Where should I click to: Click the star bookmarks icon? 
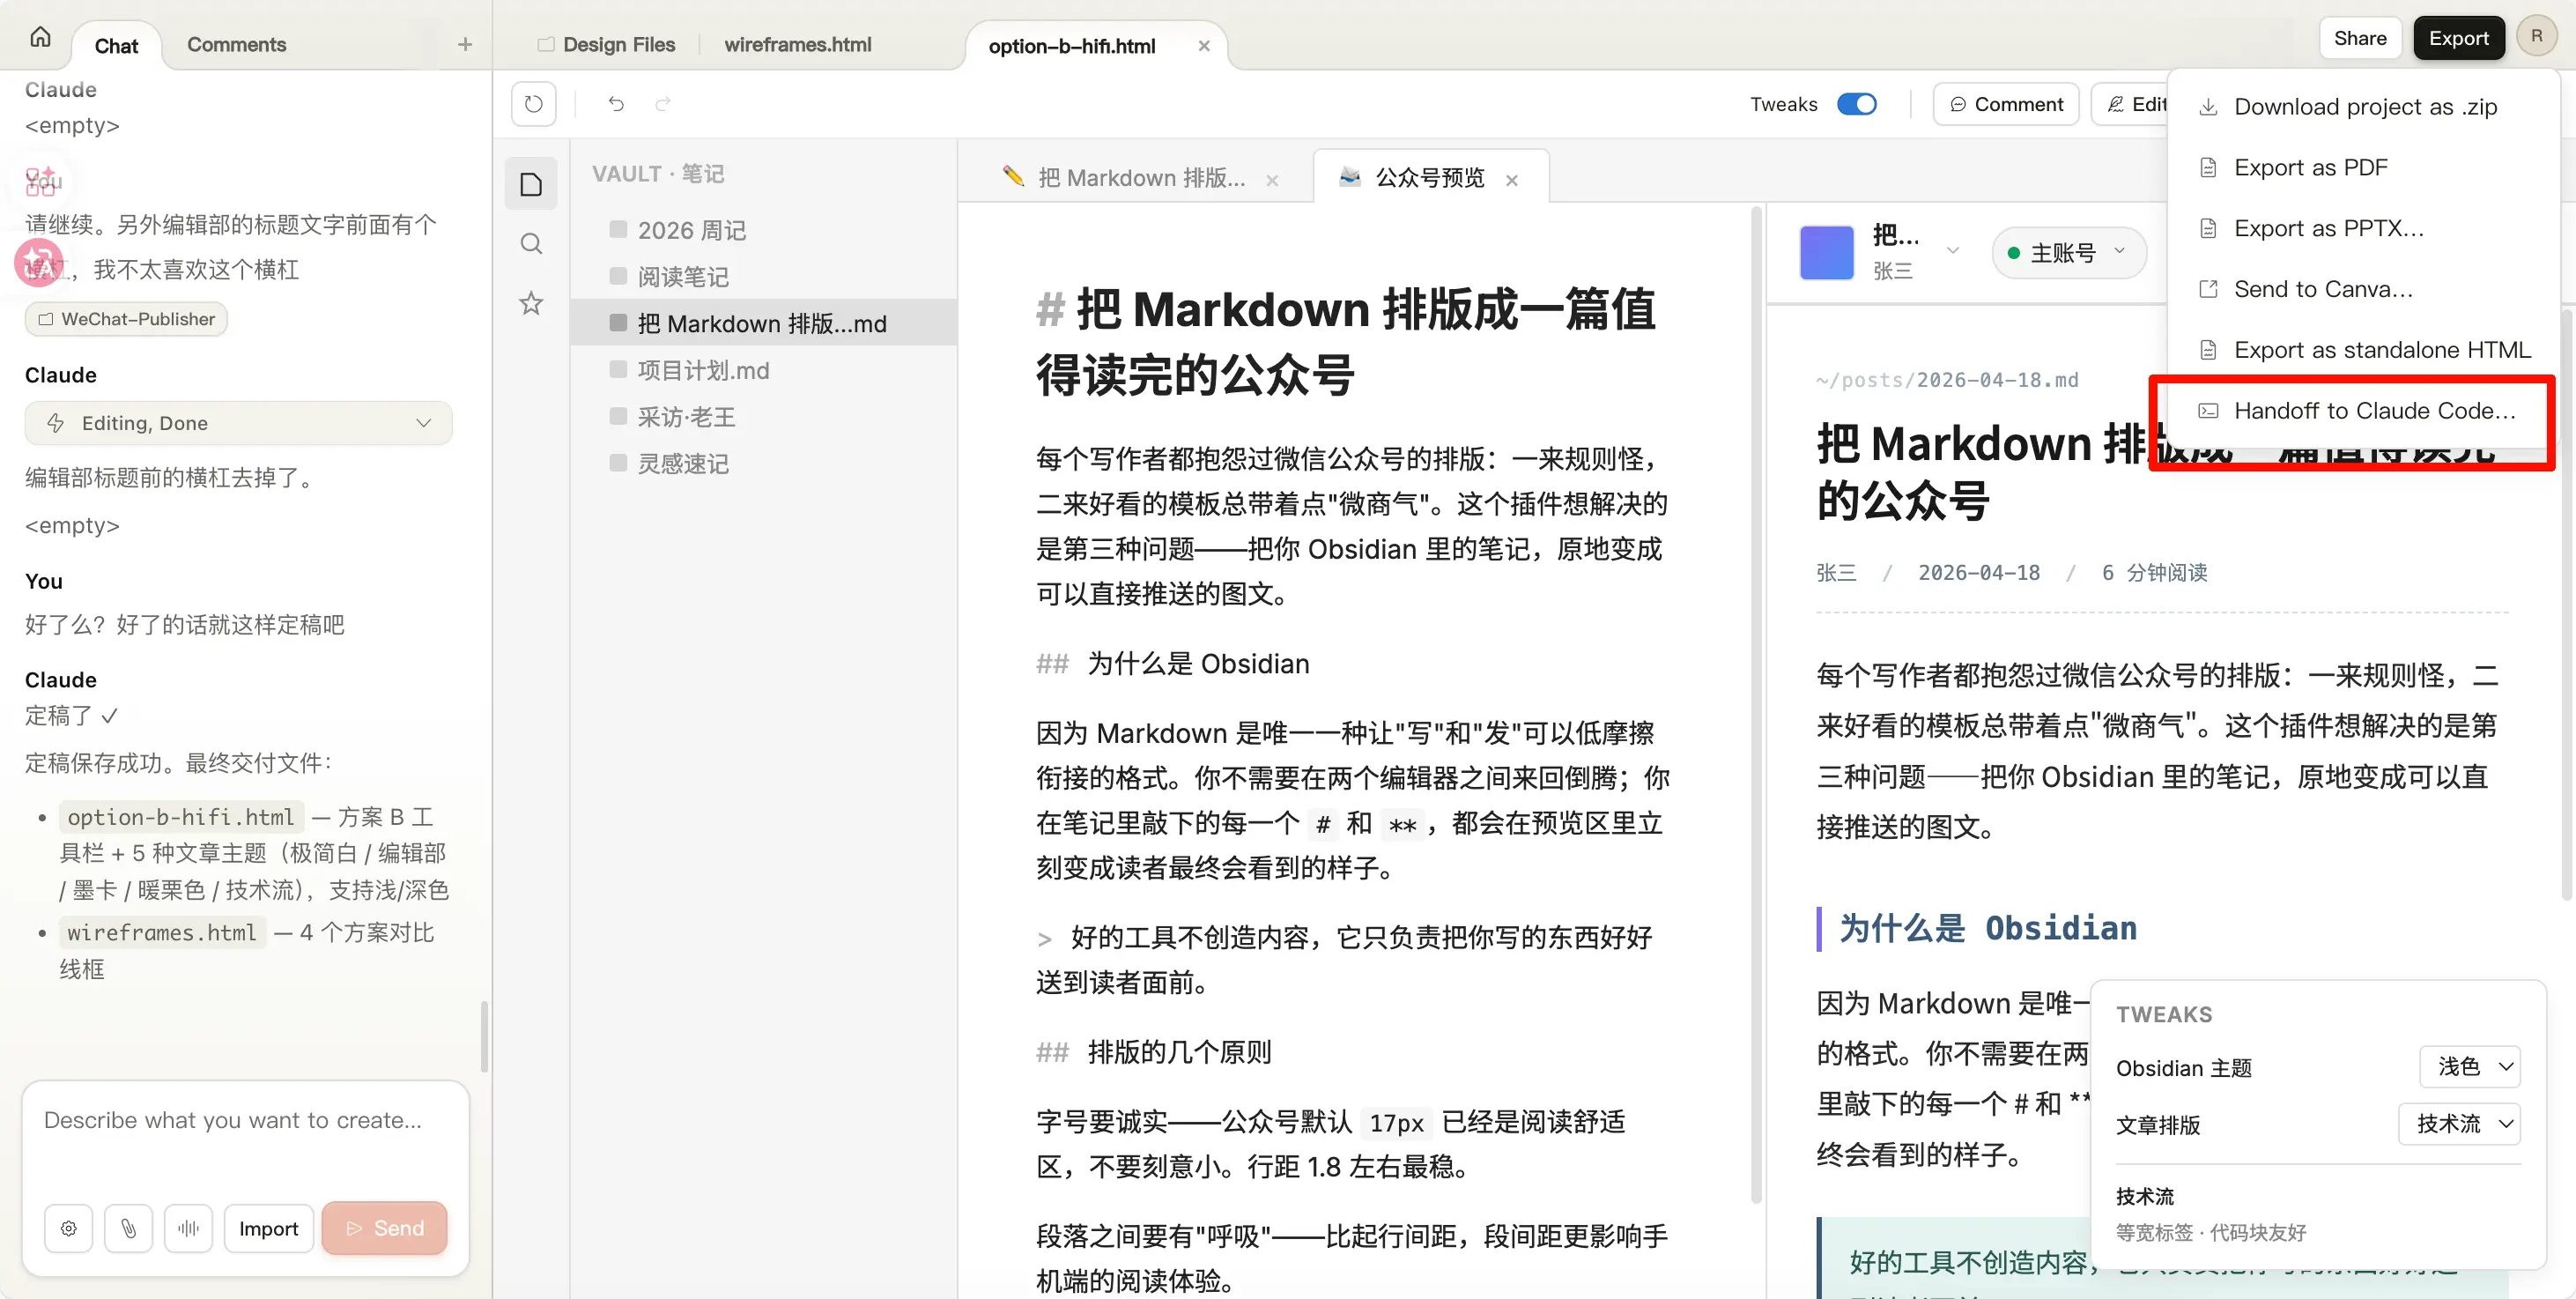click(531, 303)
